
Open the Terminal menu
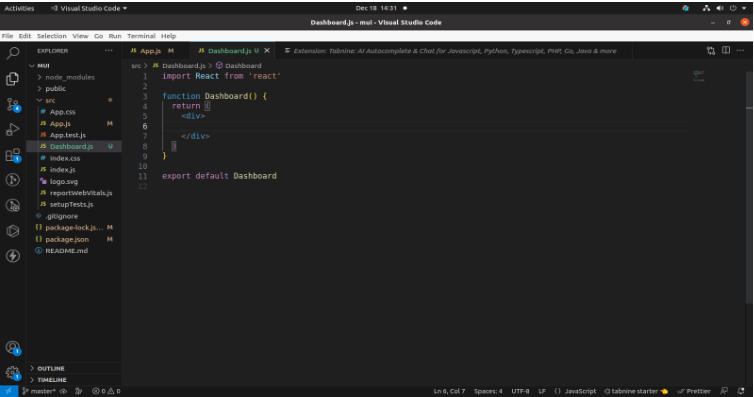point(141,36)
